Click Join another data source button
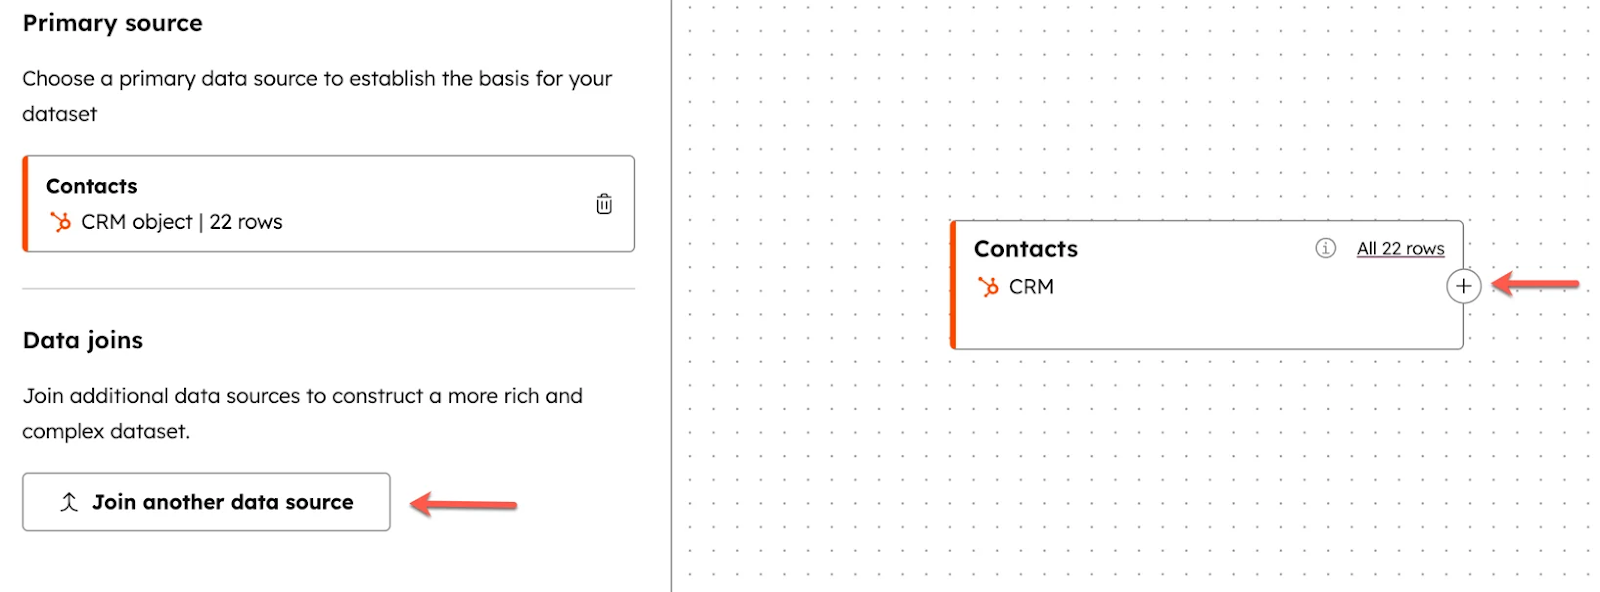1600x592 pixels. point(206,502)
